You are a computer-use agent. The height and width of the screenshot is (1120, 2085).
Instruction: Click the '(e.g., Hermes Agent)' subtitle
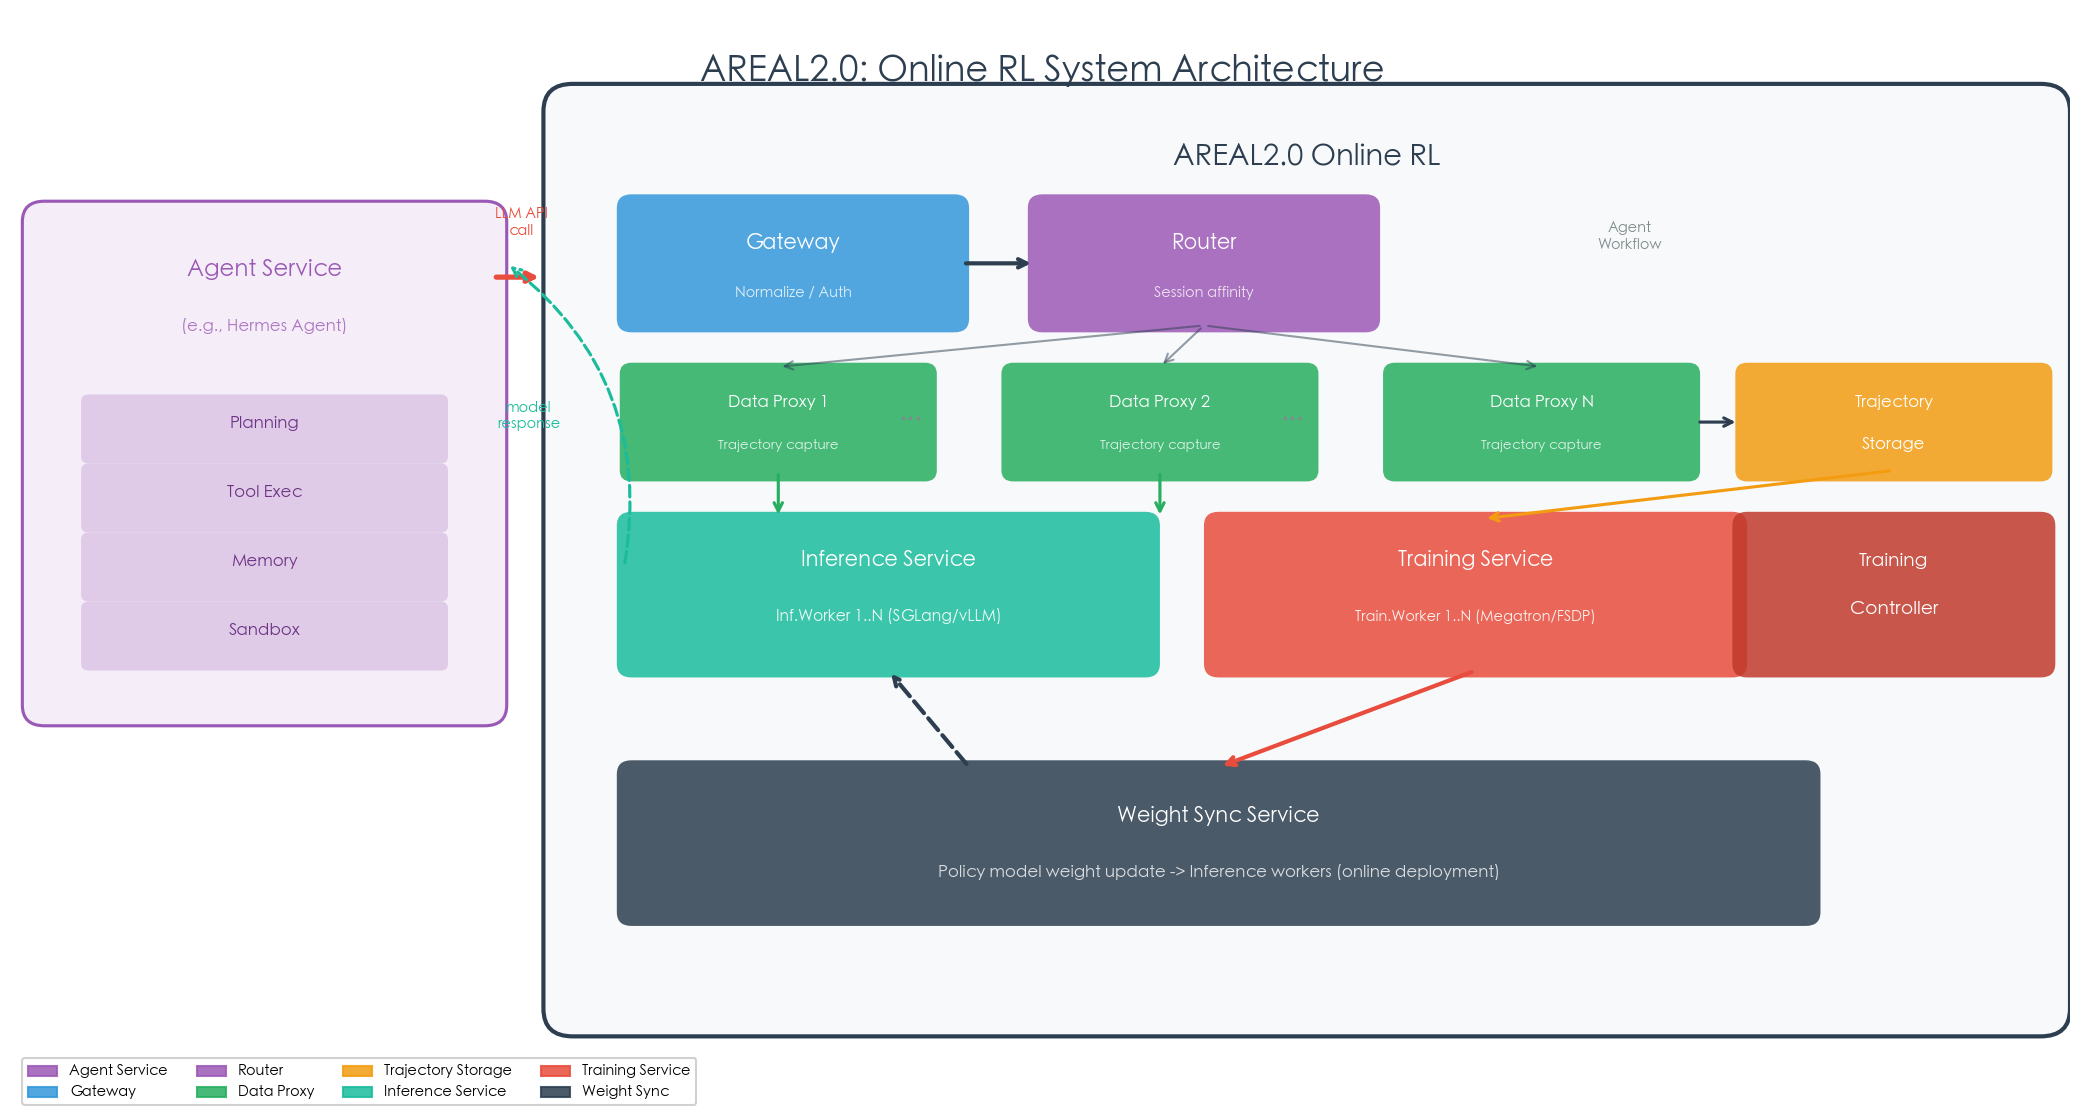[x=264, y=325]
